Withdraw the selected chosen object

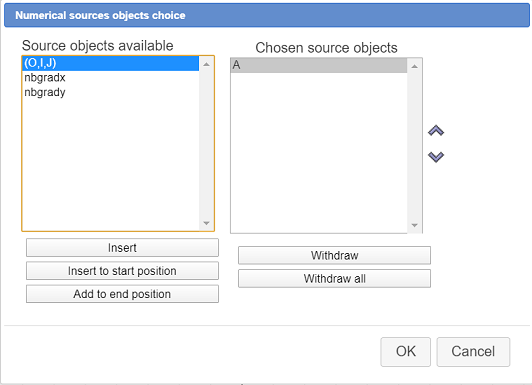click(x=335, y=255)
